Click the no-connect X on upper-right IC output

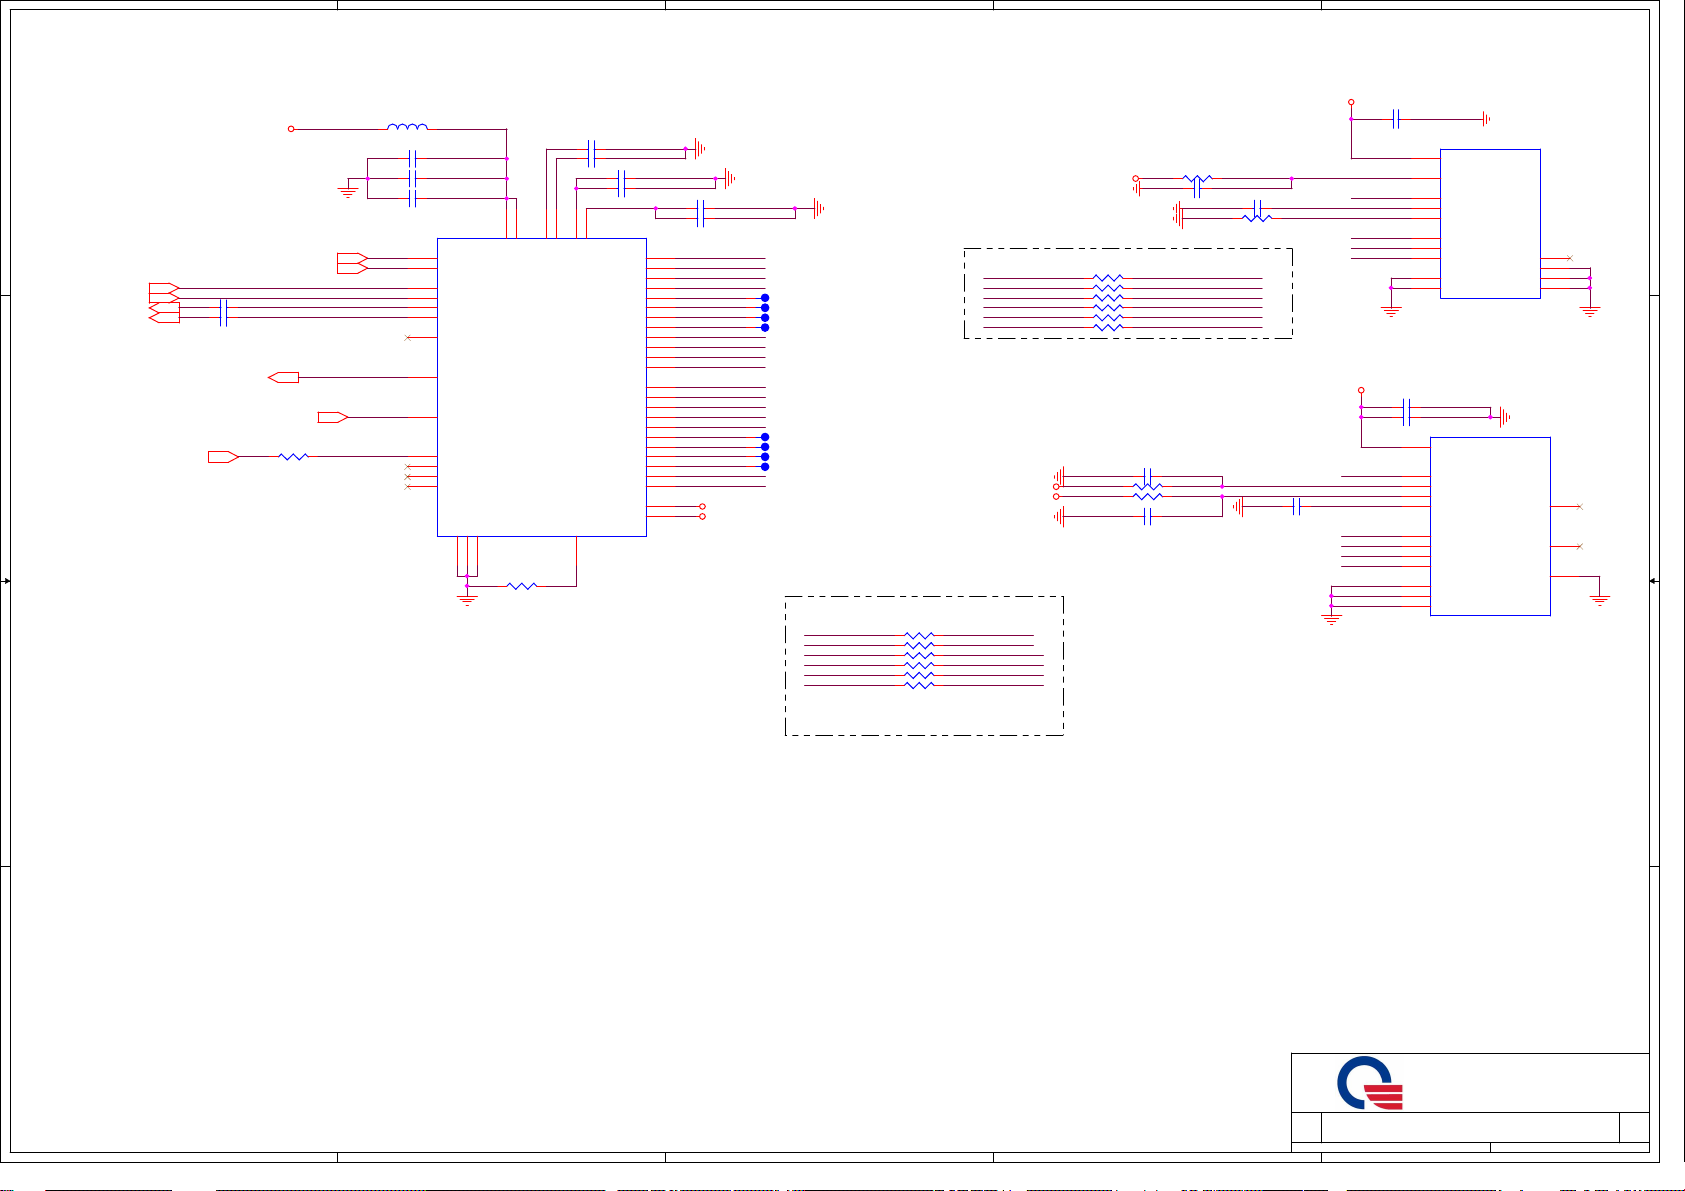(x=1570, y=258)
